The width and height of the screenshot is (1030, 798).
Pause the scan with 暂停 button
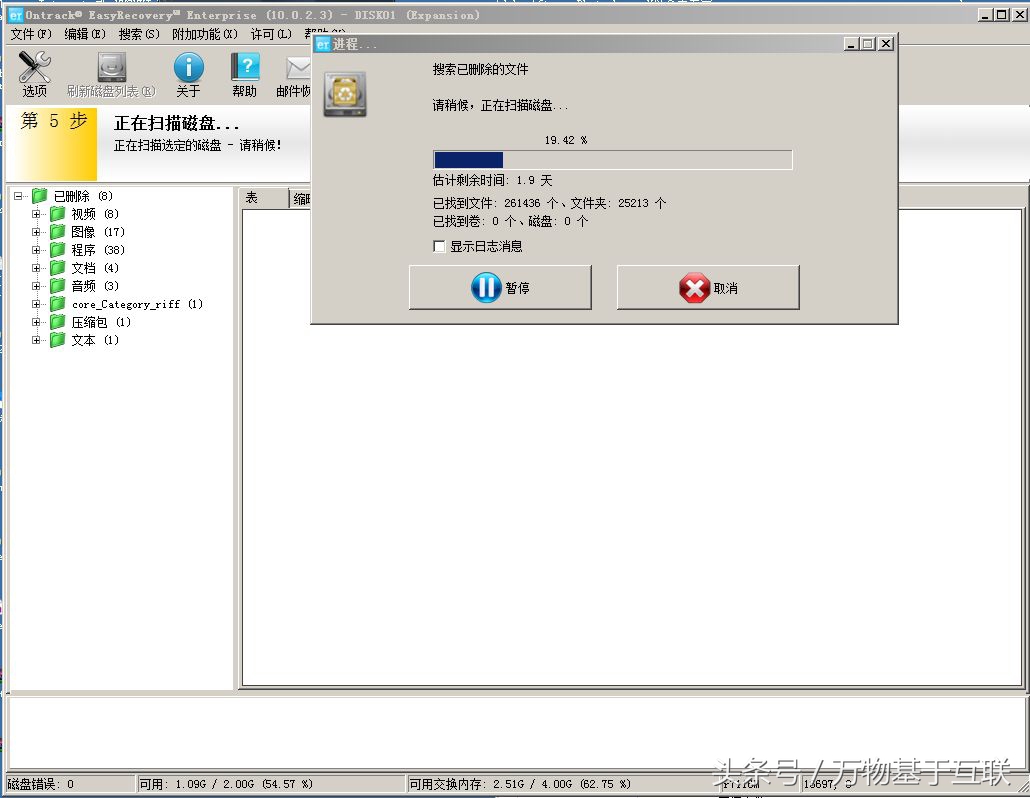click(x=500, y=288)
